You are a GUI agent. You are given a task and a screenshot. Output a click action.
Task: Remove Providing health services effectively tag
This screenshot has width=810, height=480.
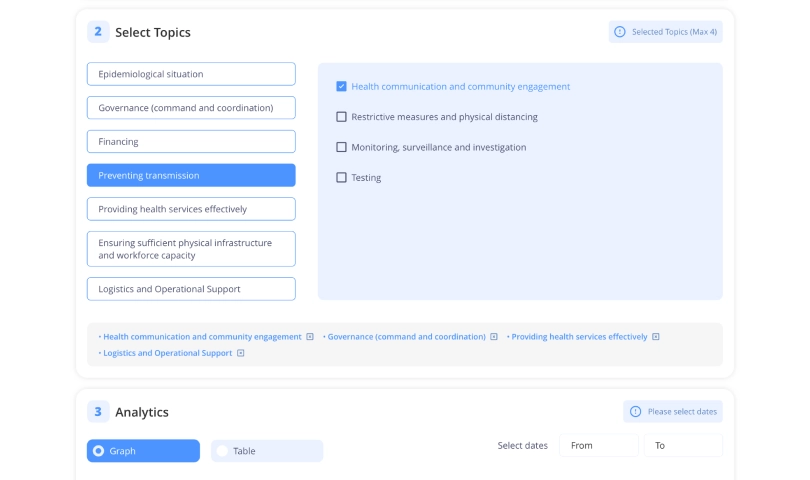pos(656,337)
